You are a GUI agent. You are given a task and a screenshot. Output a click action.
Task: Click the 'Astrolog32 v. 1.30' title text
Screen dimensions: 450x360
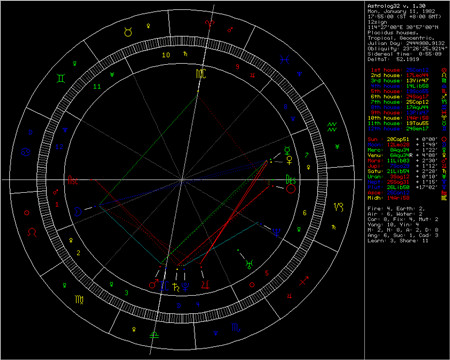(x=396, y=6)
